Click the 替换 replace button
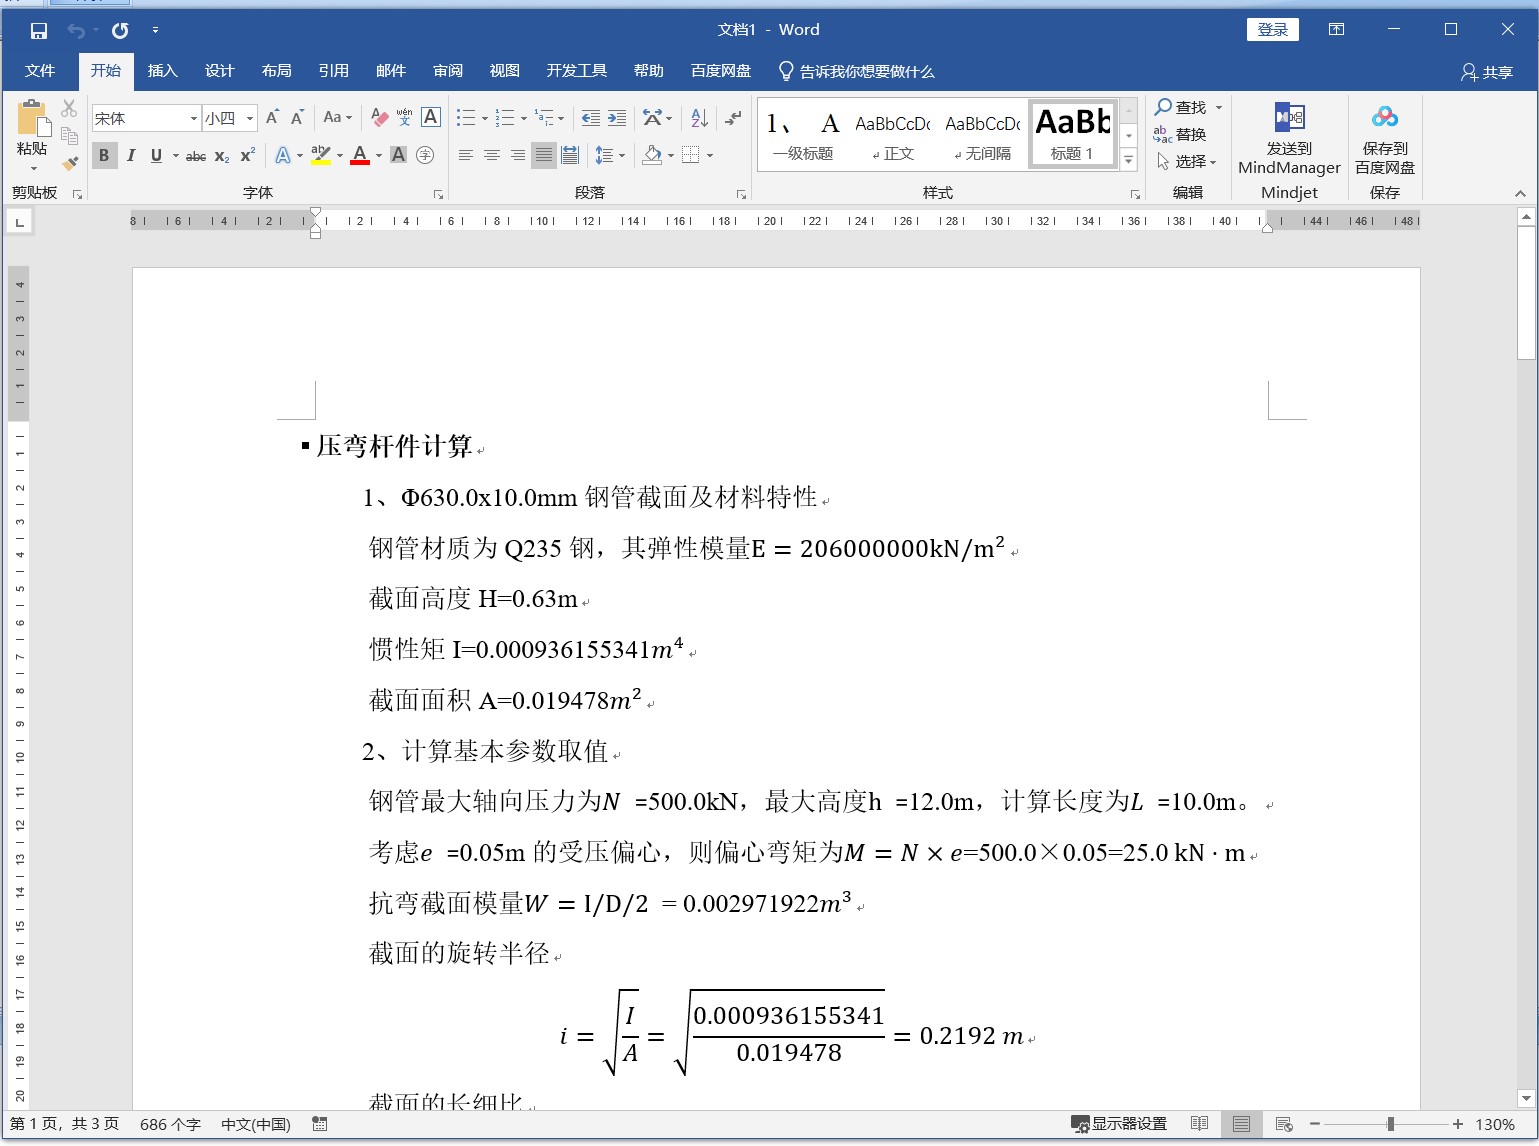Image resolution: width=1539 pixels, height=1146 pixels. tap(1180, 134)
